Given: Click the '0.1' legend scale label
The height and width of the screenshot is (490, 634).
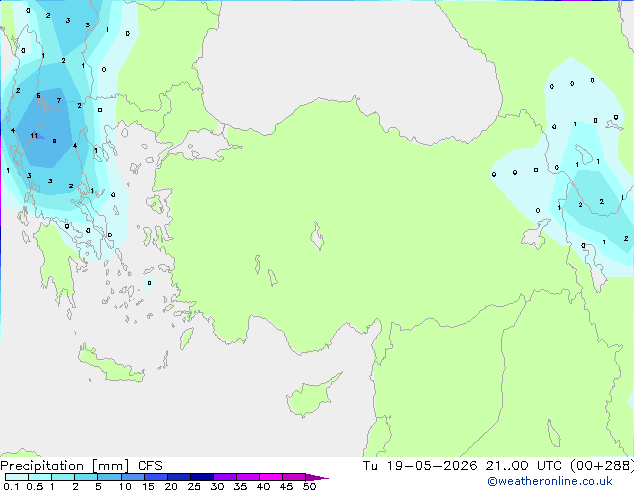Looking at the screenshot, I should (11, 486).
